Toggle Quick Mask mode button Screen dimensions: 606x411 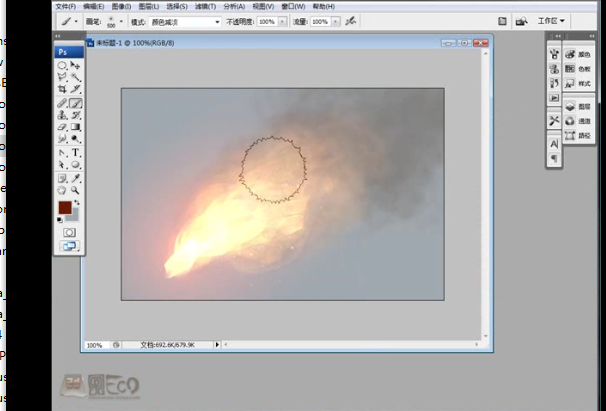click(x=69, y=231)
